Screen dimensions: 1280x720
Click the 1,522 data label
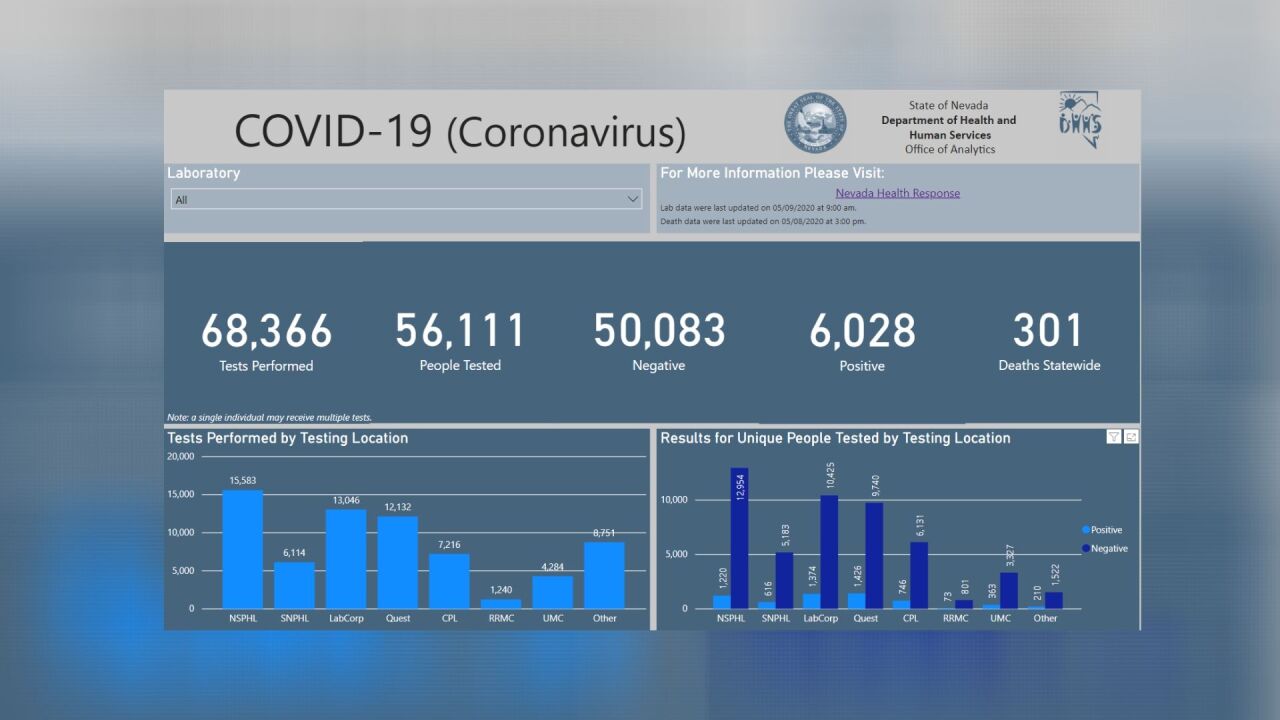1055,575
